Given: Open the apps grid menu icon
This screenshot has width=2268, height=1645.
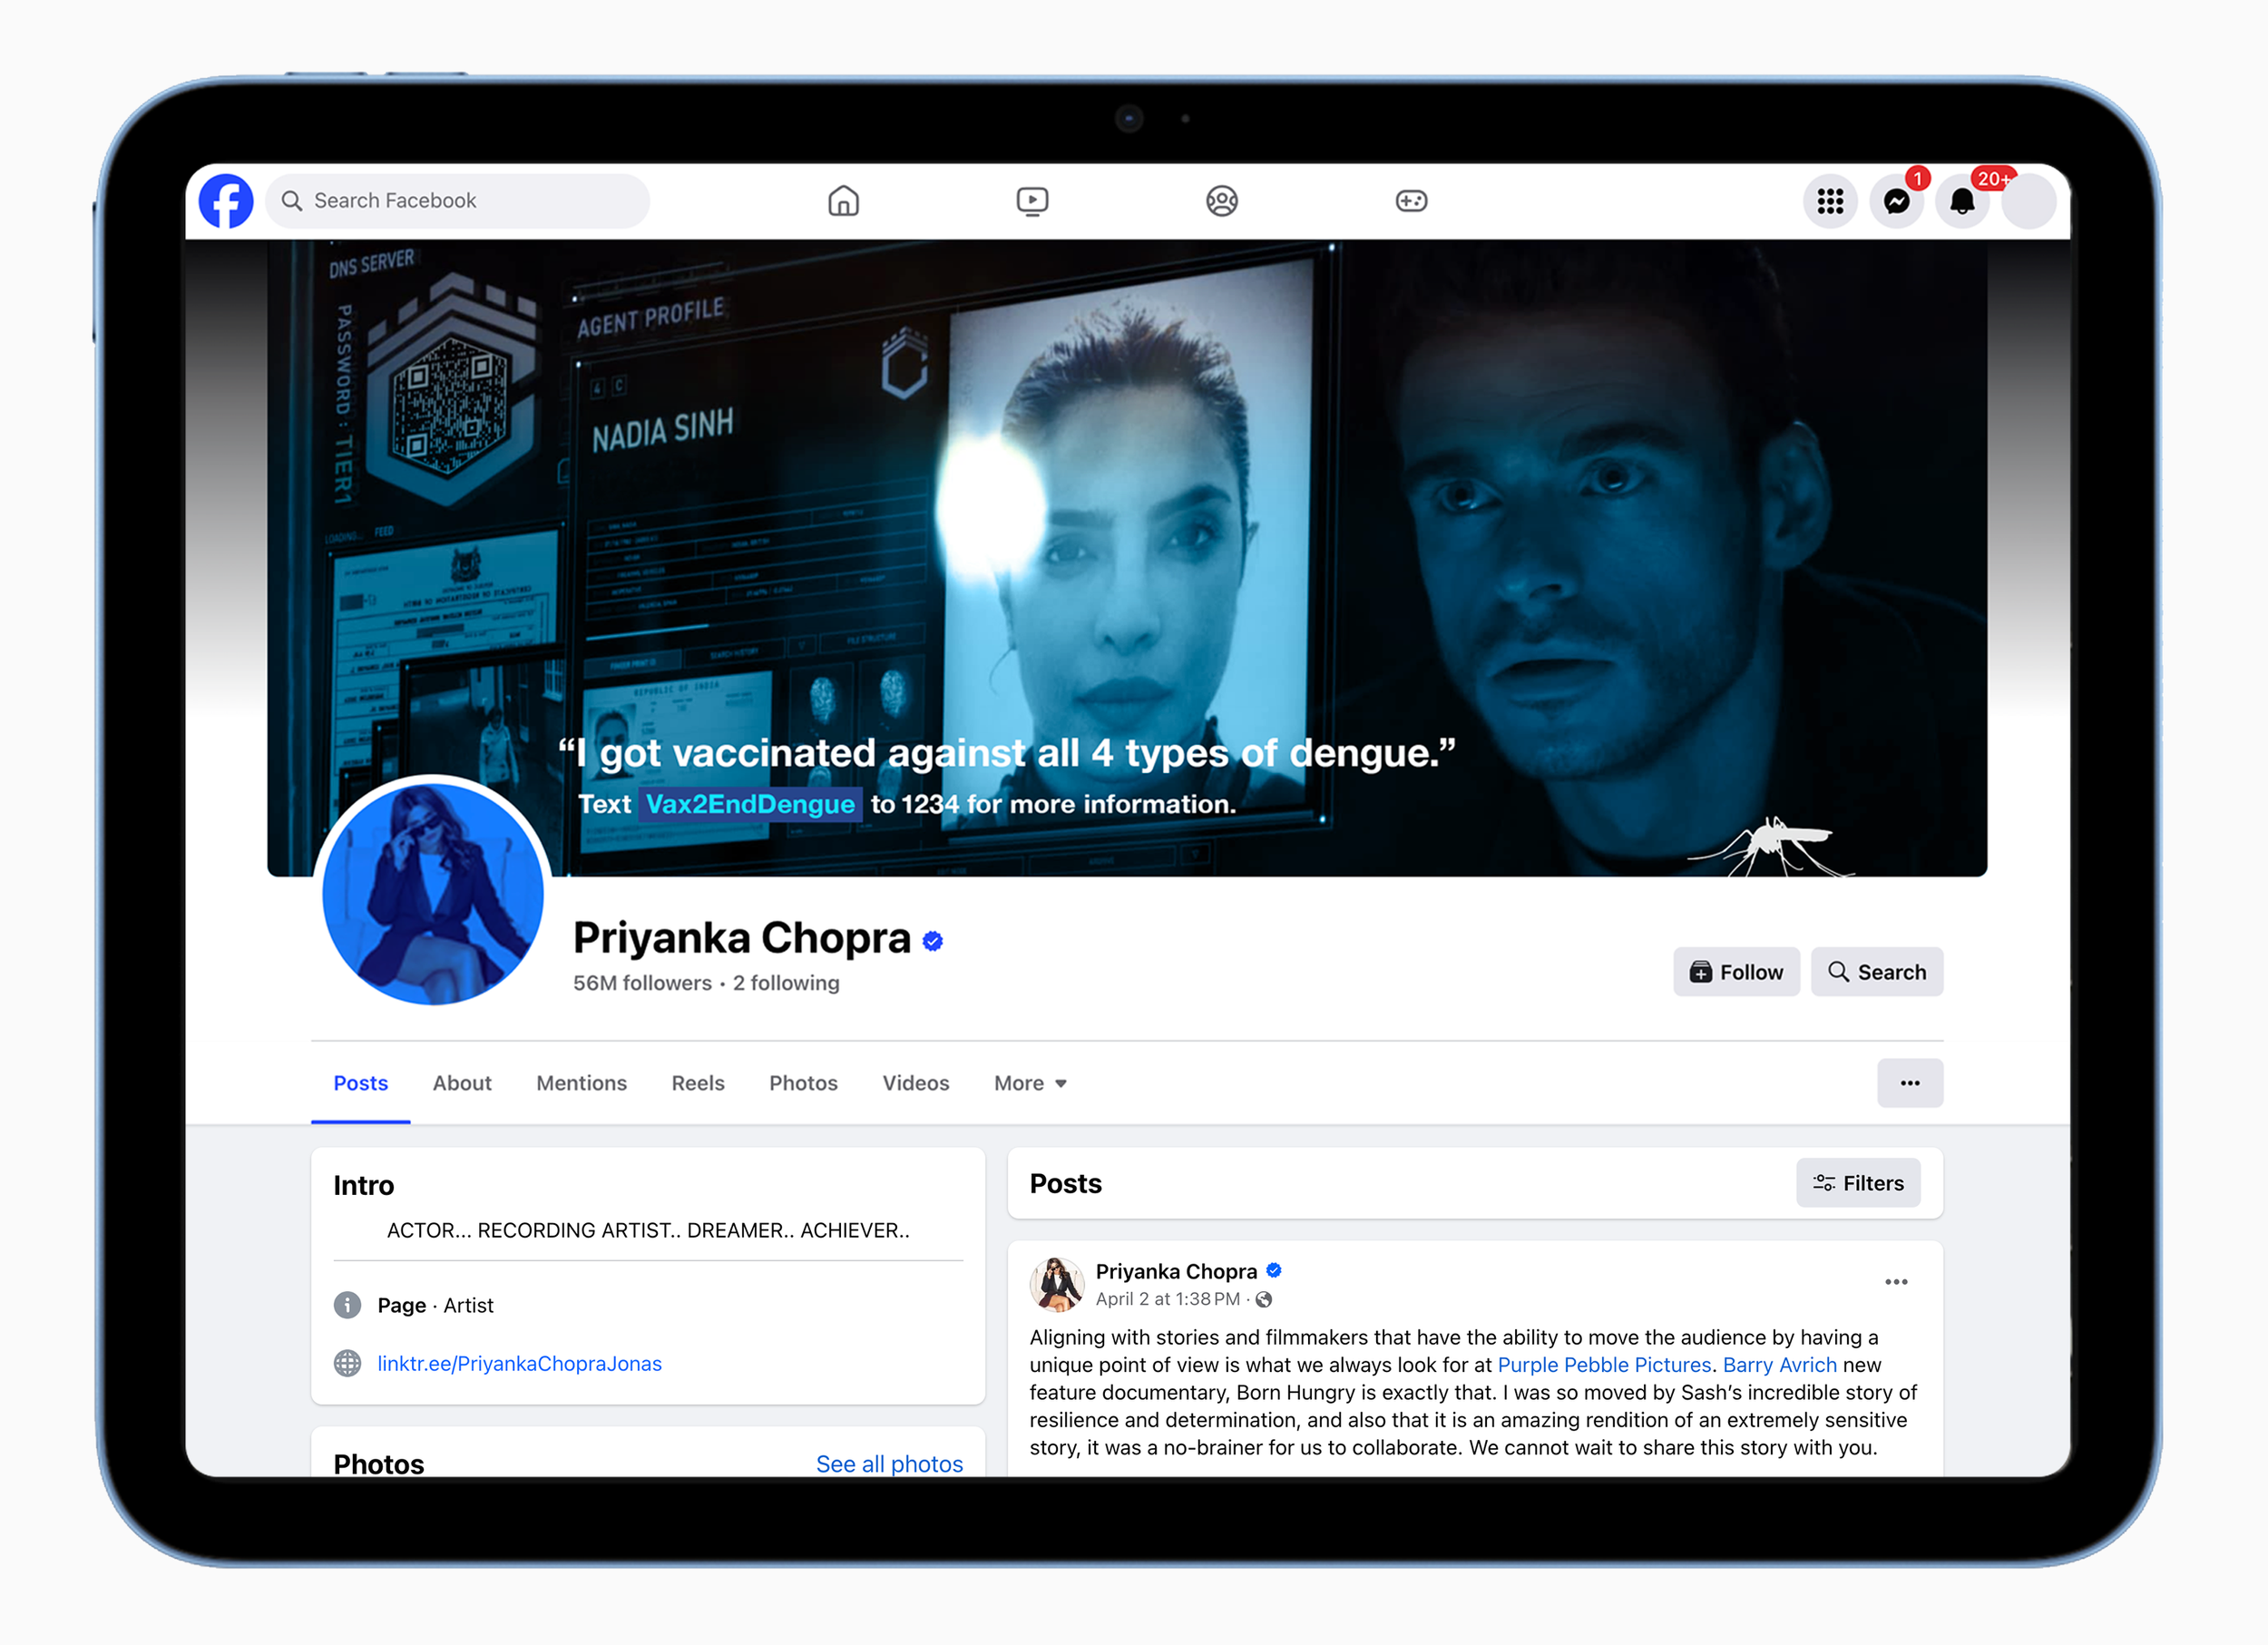Looking at the screenshot, I should pyautogui.click(x=1830, y=201).
